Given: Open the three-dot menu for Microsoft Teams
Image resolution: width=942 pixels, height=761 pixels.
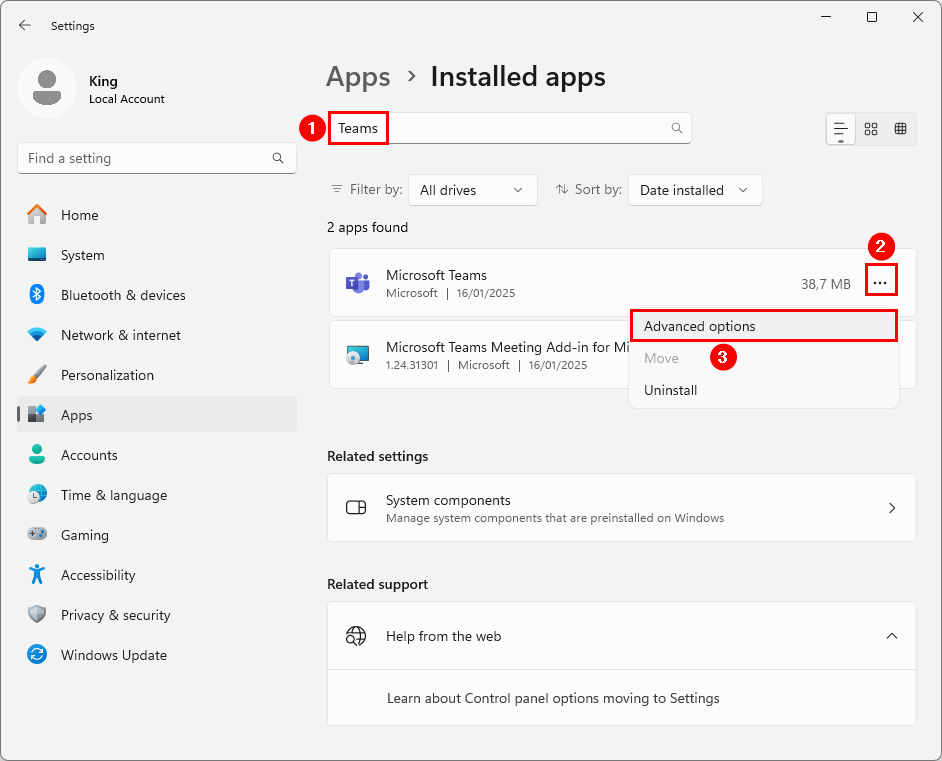Looking at the screenshot, I should (x=880, y=284).
